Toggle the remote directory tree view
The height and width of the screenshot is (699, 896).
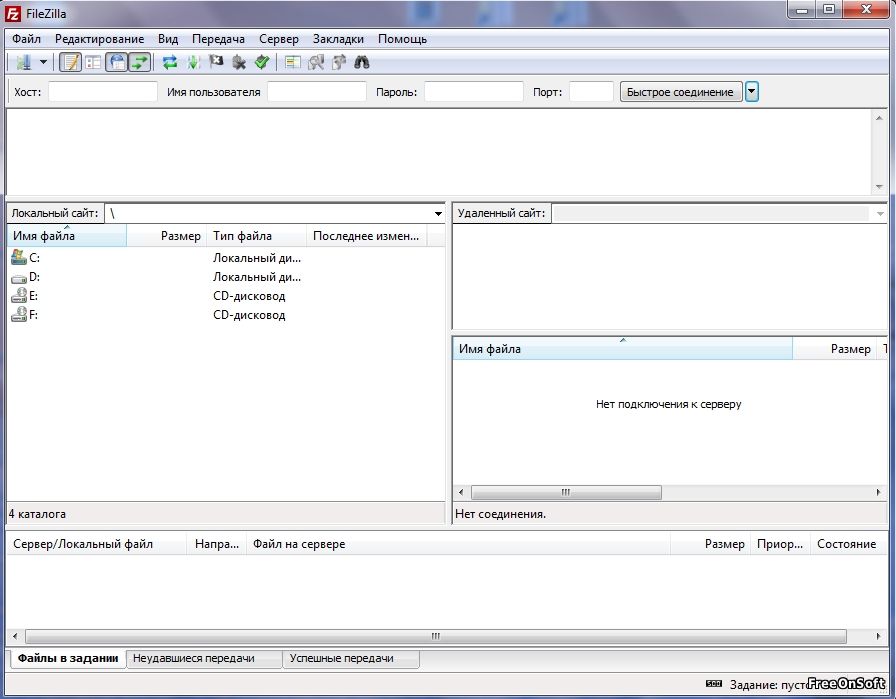pos(117,62)
